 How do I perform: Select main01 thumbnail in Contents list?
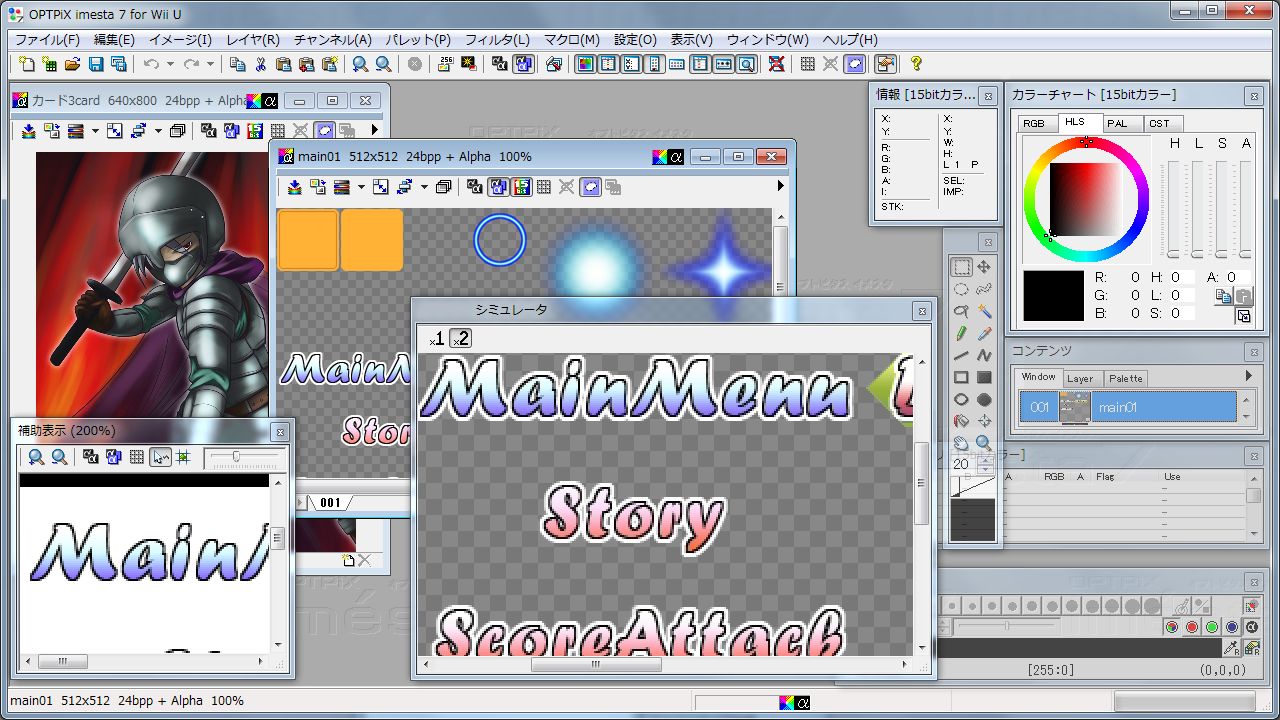[1075, 408]
